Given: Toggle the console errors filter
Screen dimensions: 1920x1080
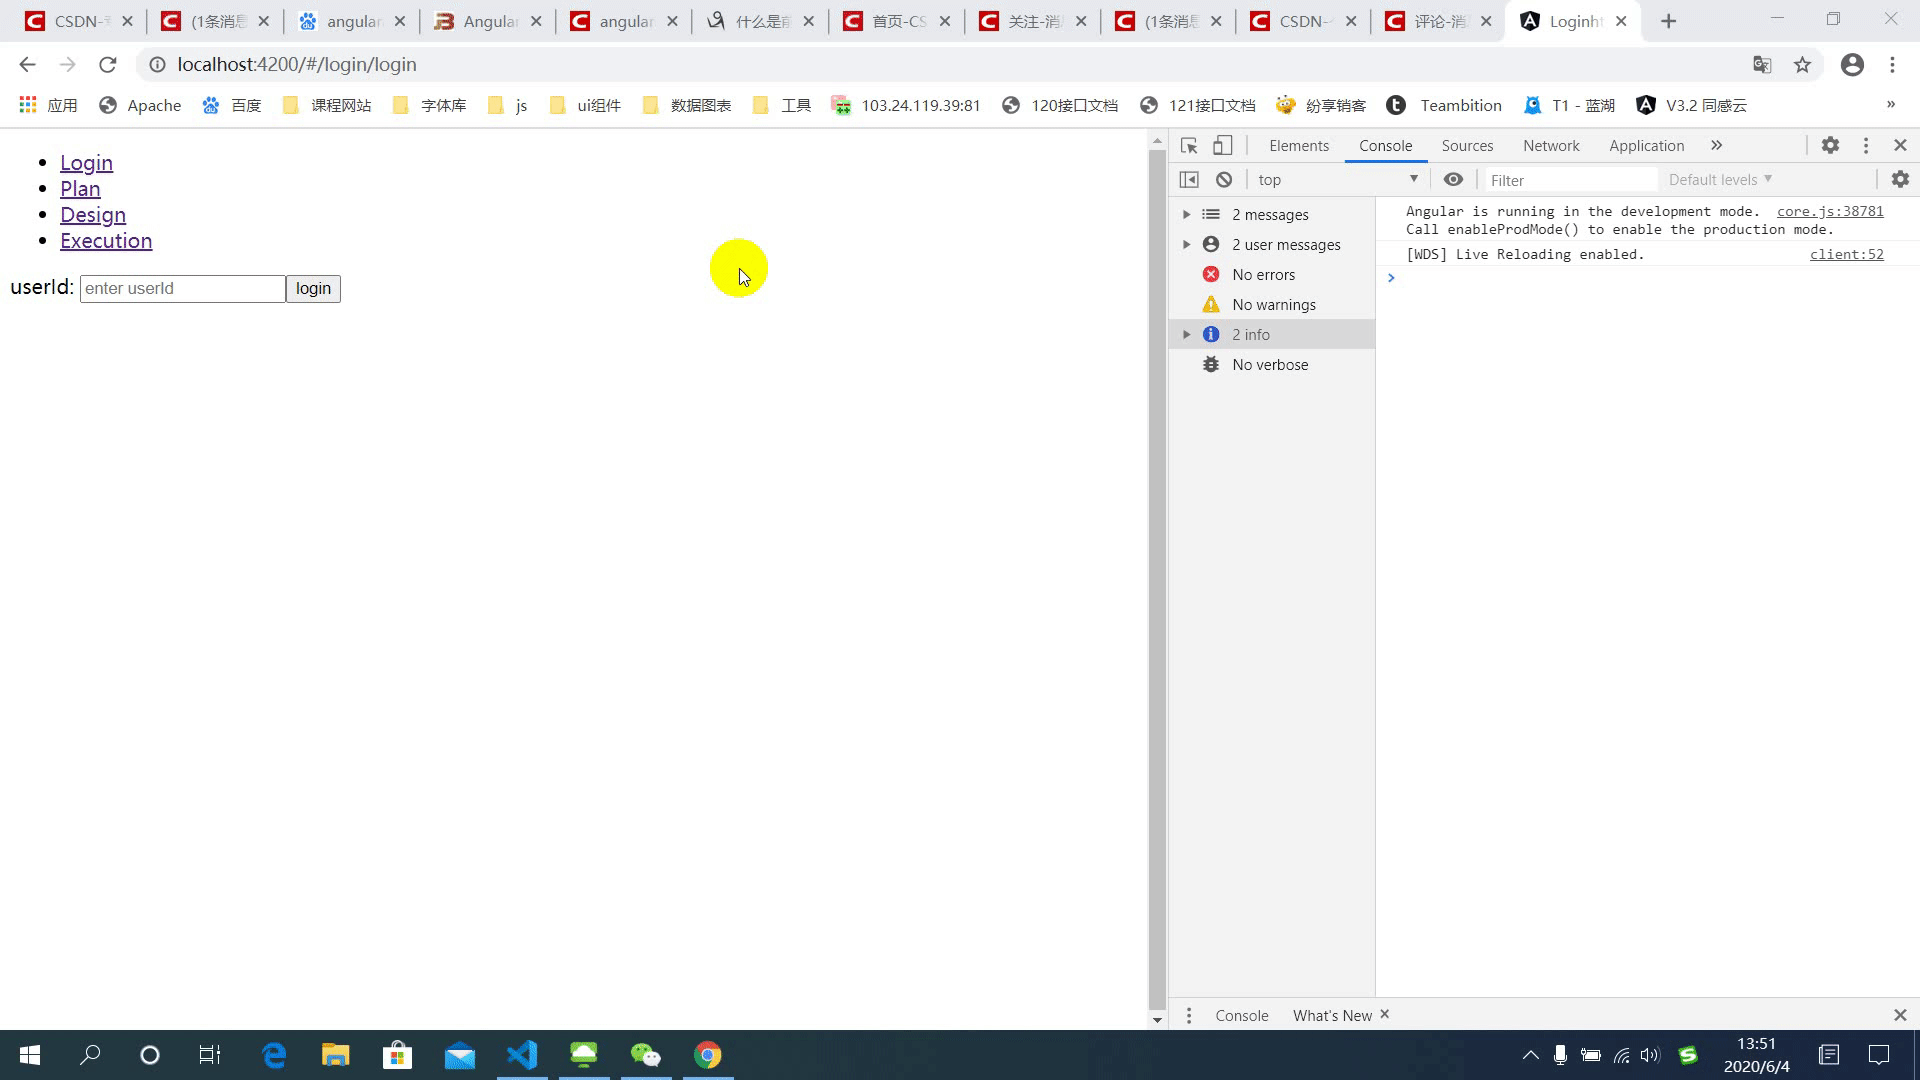Looking at the screenshot, I should click(x=1263, y=274).
